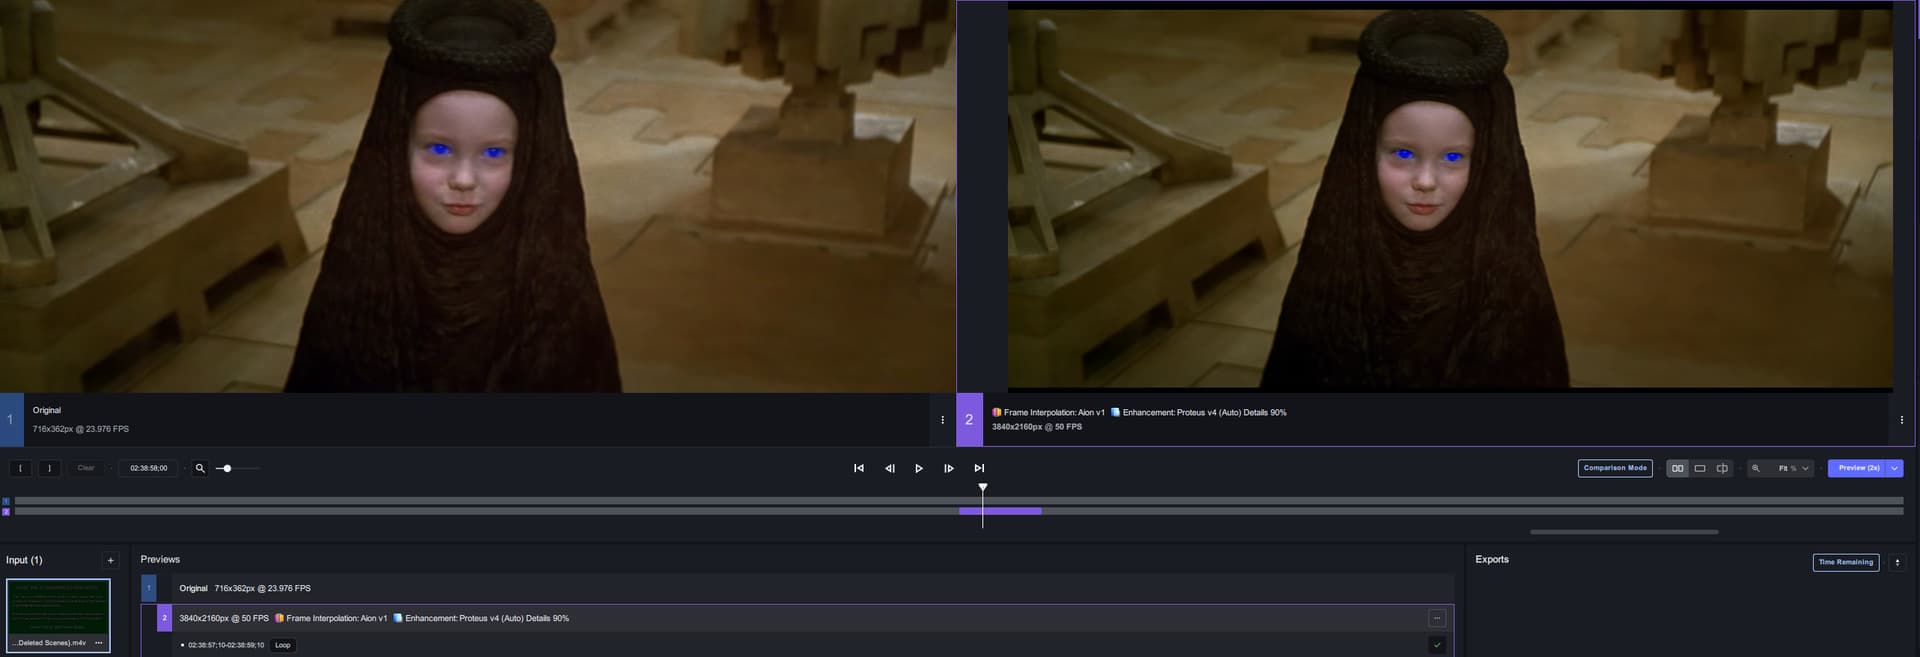Jump to the first frame
Image resolution: width=1920 pixels, height=657 pixels.
[858, 468]
